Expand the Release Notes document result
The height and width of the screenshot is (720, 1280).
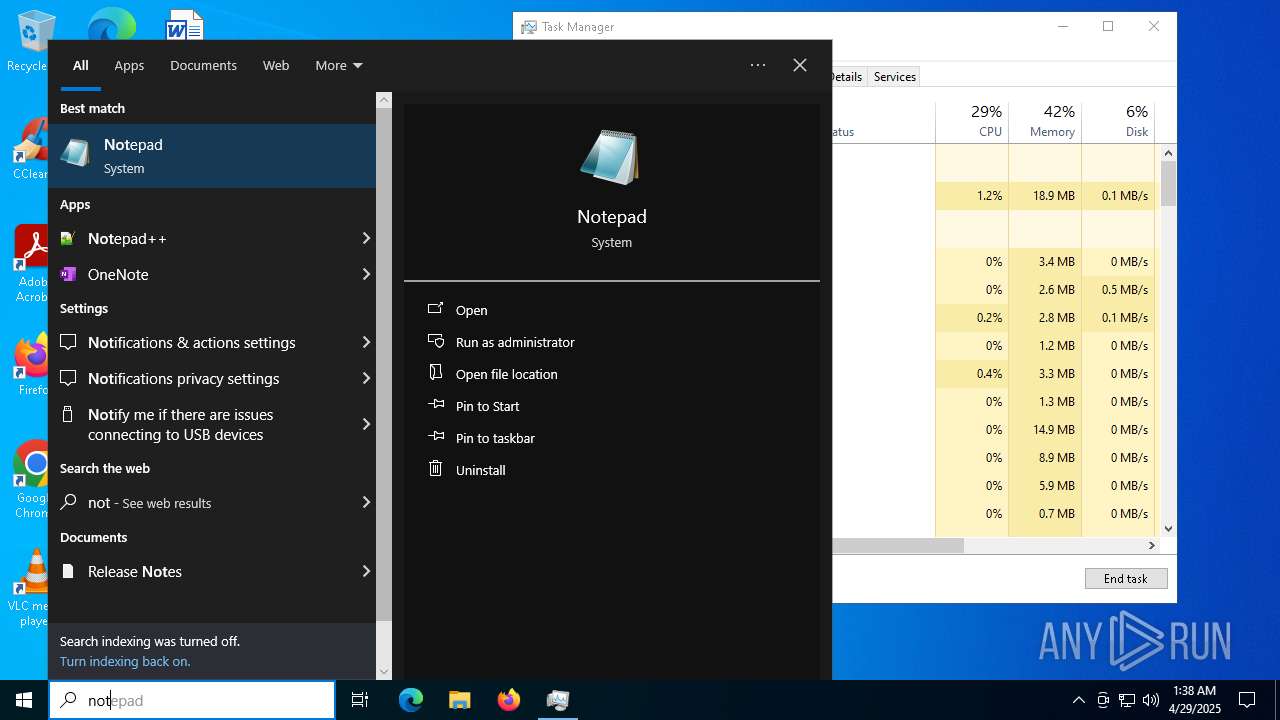point(366,571)
